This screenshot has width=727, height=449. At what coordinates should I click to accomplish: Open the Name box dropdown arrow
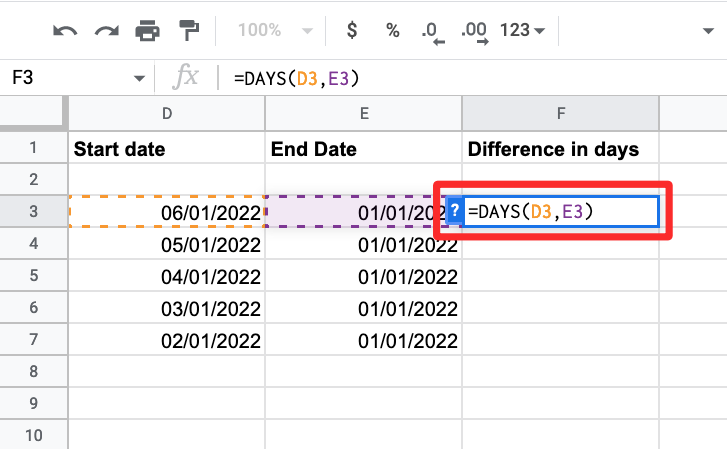138,79
